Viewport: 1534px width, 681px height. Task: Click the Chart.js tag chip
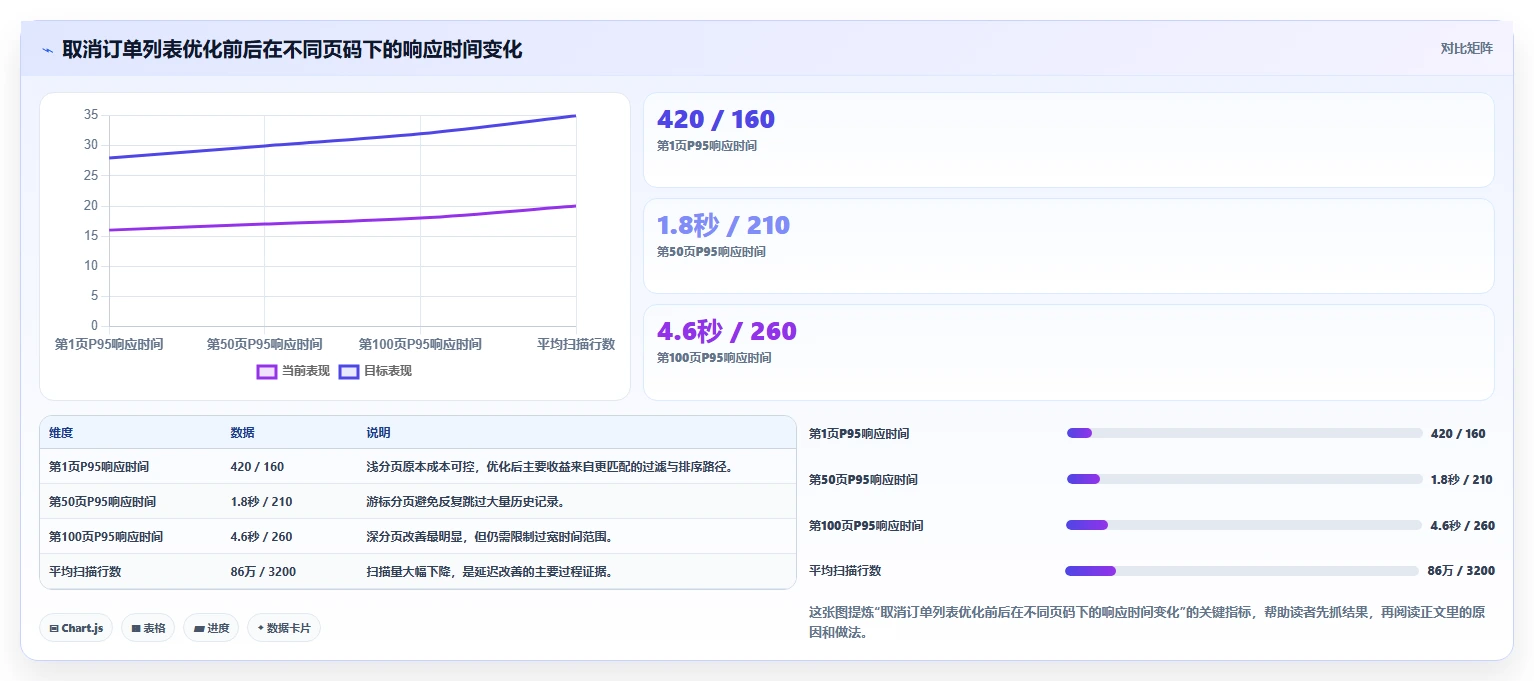(76, 628)
